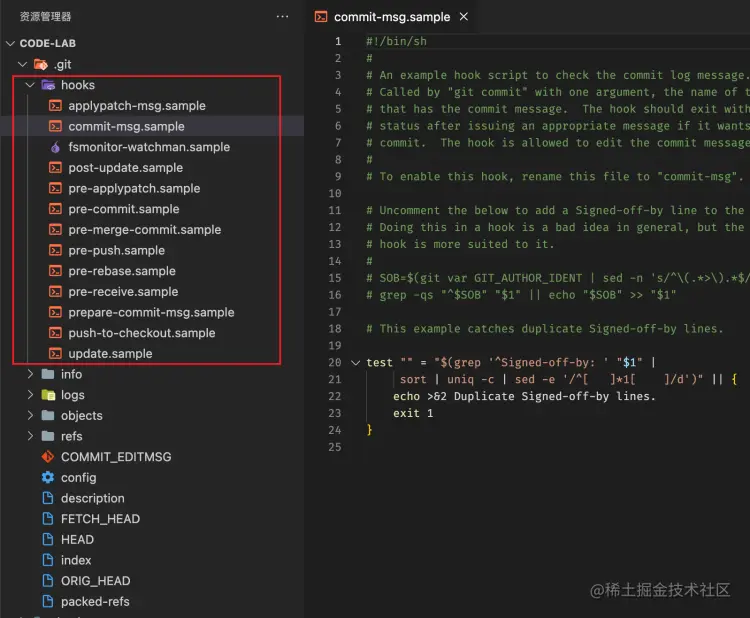Expand the info folder chevron
Image resolution: width=750 pixels, height=618 pixels.
[x=30, y=374]
